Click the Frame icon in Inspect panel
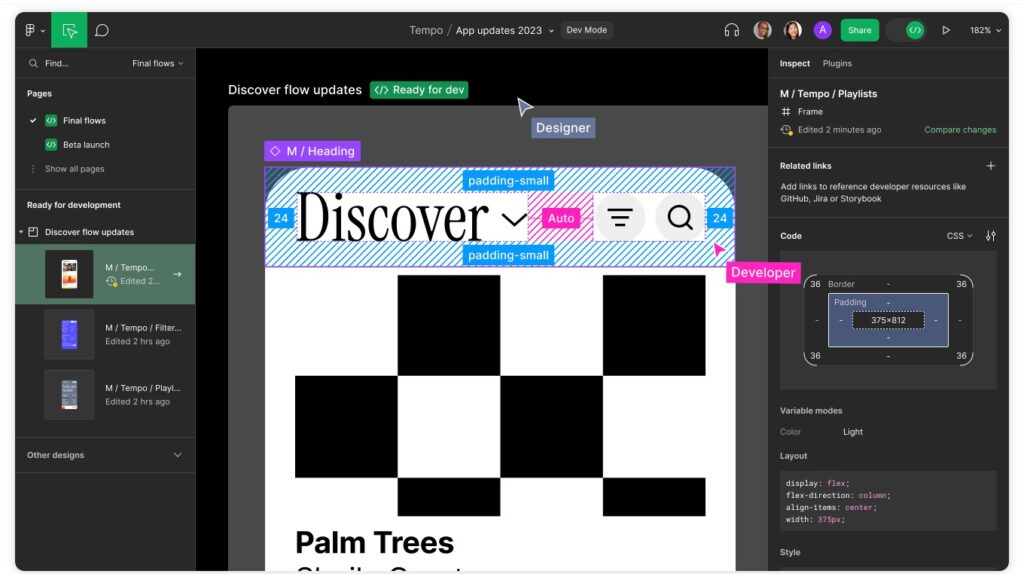The height and width of the screenshot is (574, 1024). pos(786,112)
